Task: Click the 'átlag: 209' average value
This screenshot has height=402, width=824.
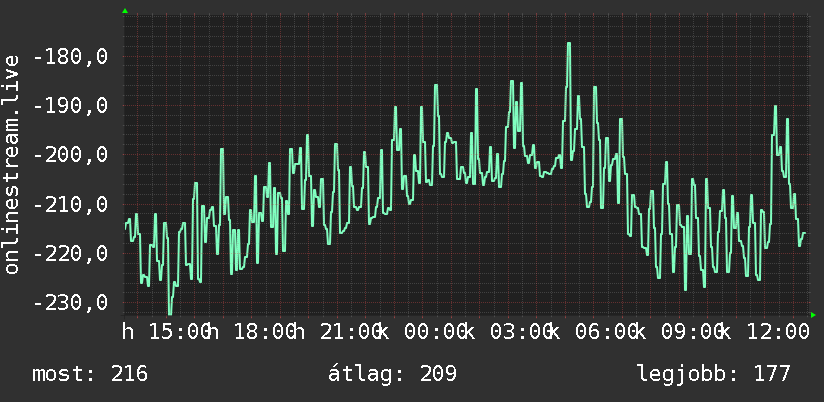Action: click(392, 374)
